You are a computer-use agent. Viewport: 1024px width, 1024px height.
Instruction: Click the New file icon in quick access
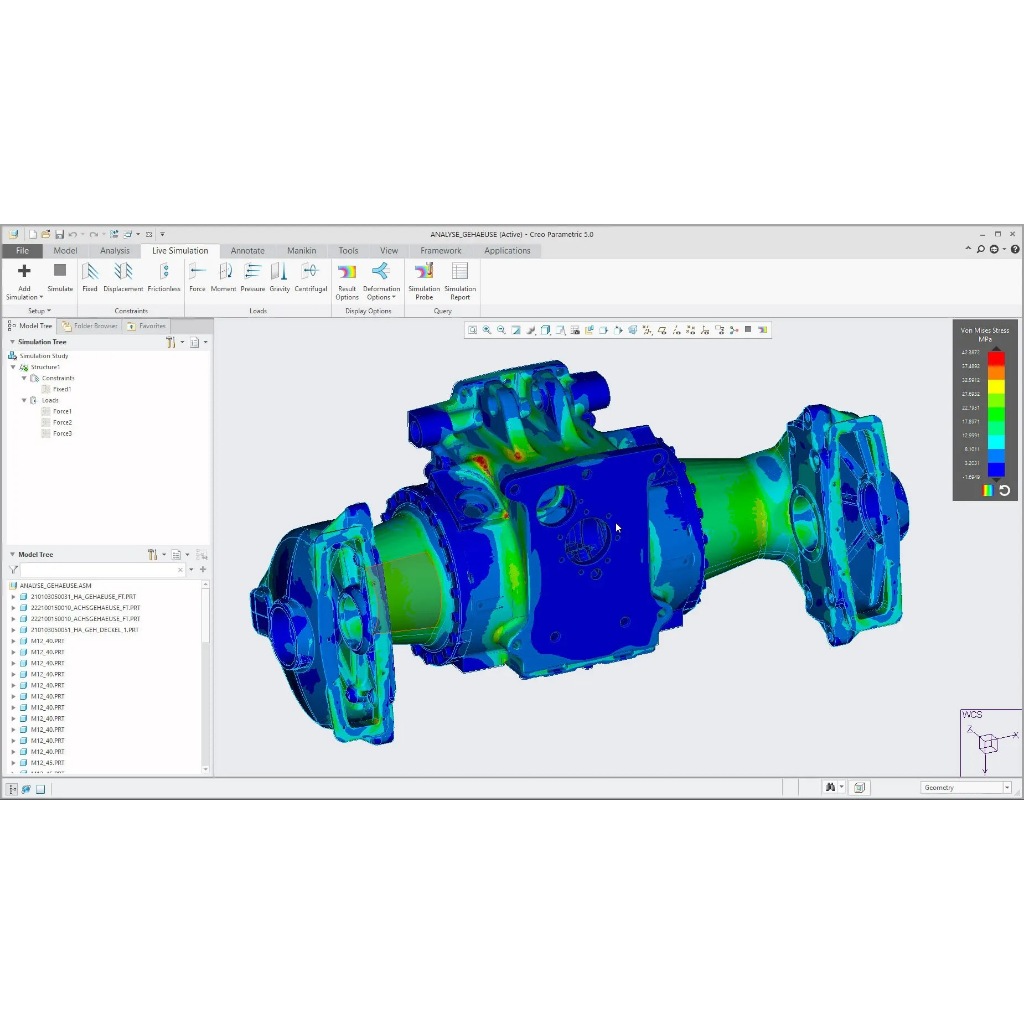[x=33, y=234]
